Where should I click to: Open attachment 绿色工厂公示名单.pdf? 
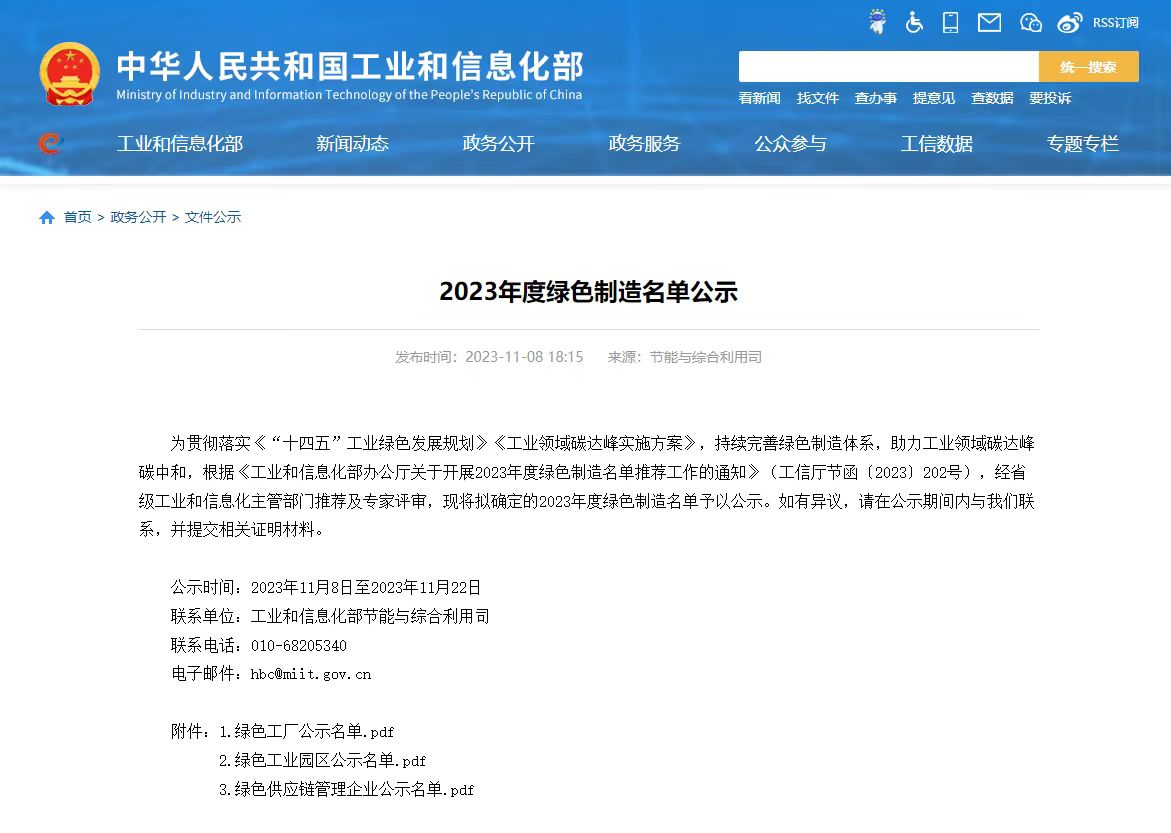point(314,732)
